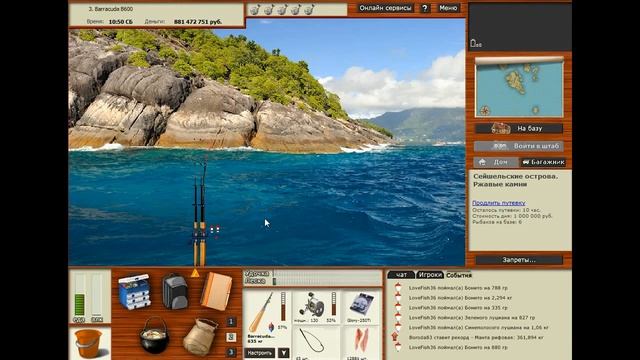Open the Онлайн сервисы menu

[385, 8]
